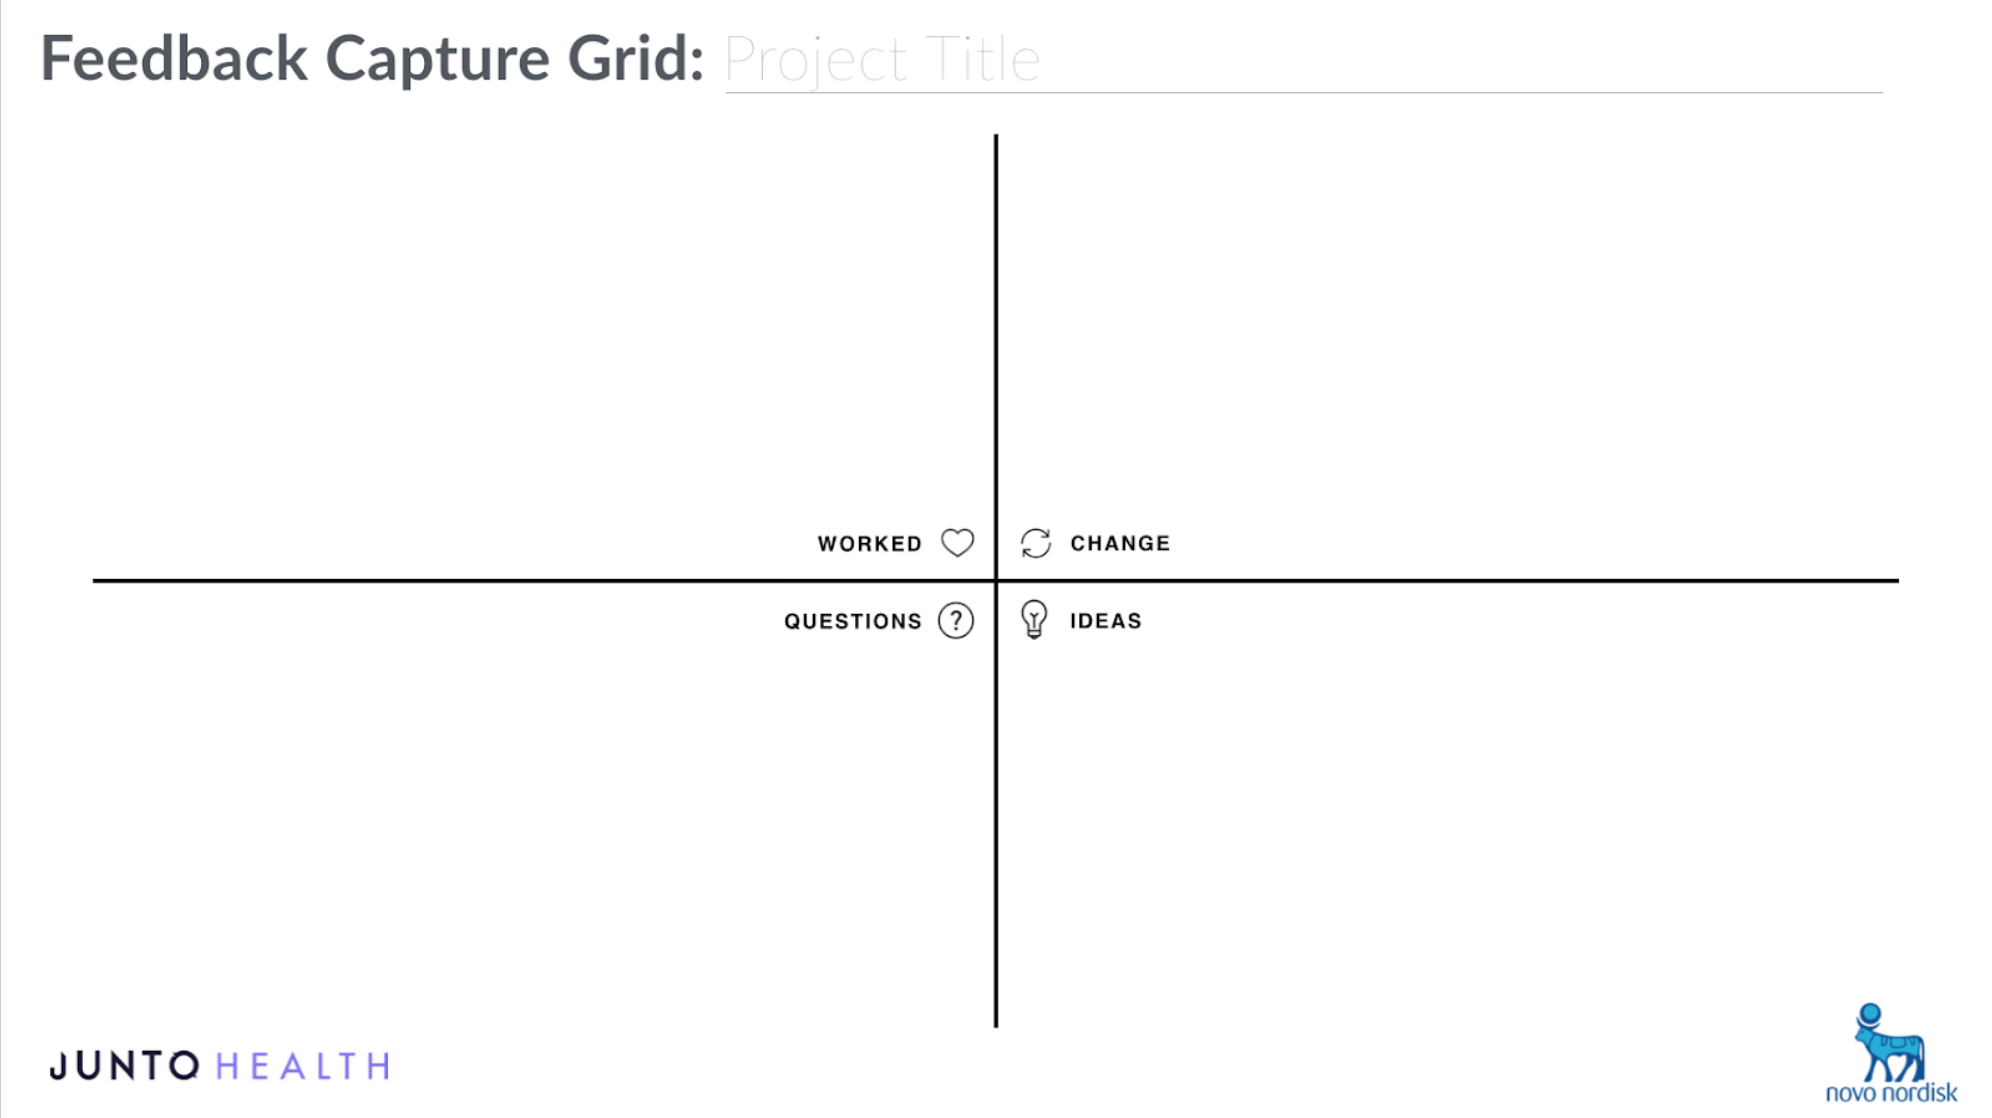Click the Novo Nordisk bull logo
This screenshot has height=1118, width=1992.
tap(1888, 1043)
